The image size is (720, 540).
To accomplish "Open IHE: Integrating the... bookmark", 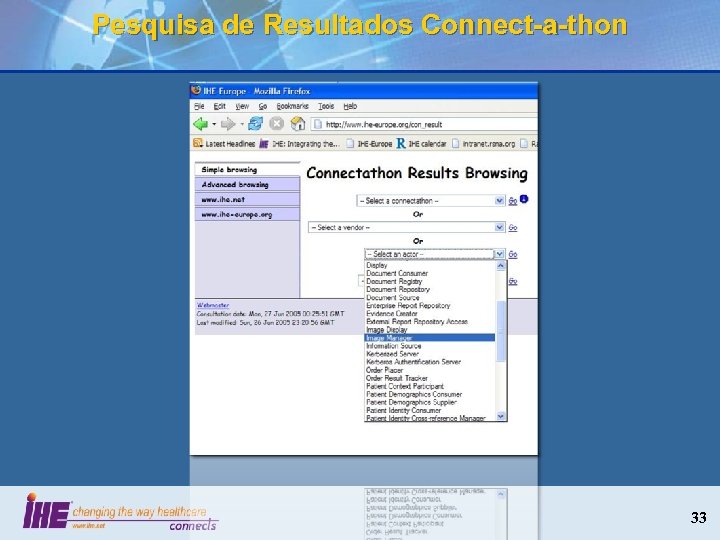I will tap(299, 144).
